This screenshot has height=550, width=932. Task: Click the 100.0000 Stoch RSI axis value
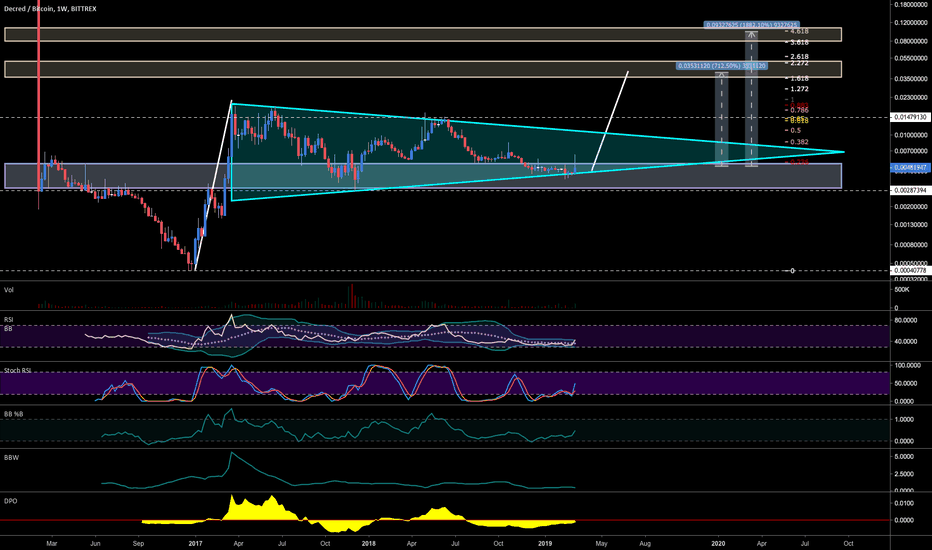(908, 366)
